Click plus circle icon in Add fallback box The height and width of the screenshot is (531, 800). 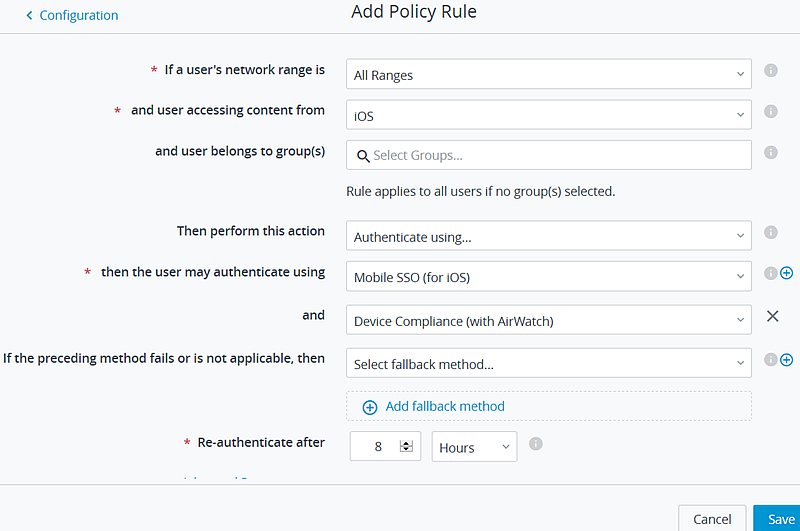[x=370, y=407]
